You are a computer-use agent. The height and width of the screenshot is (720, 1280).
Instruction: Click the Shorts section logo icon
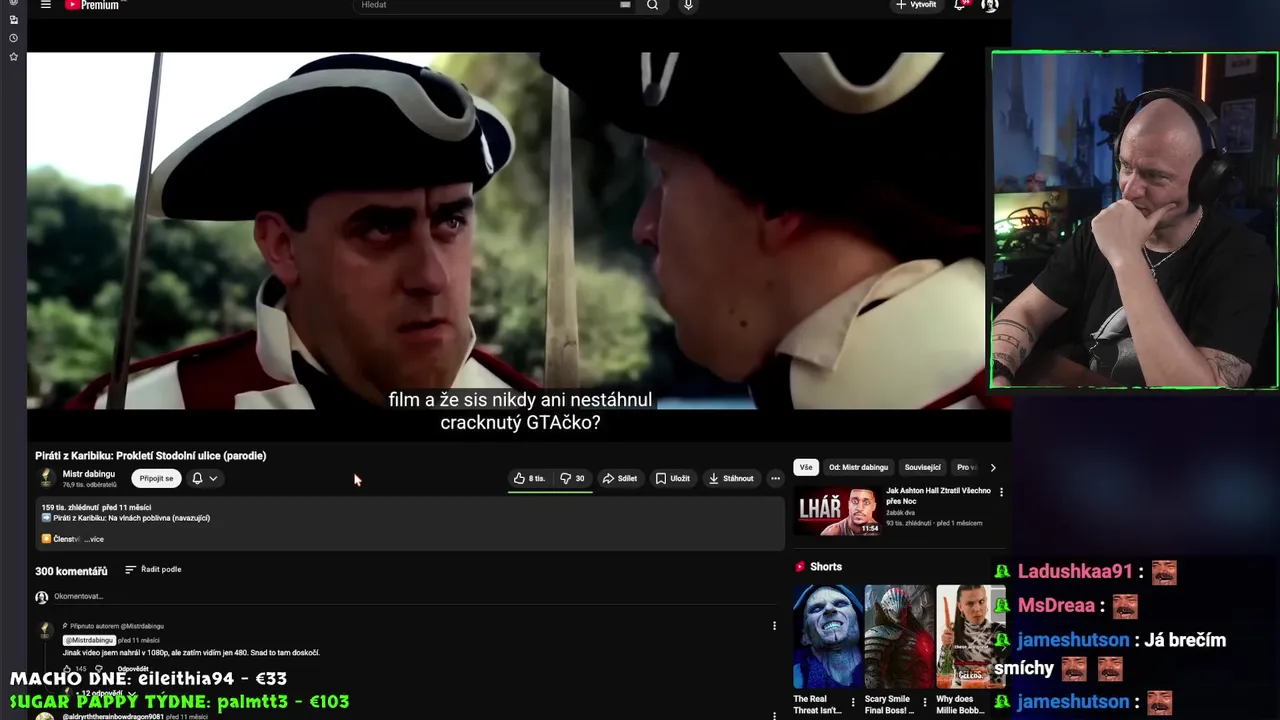800,567
